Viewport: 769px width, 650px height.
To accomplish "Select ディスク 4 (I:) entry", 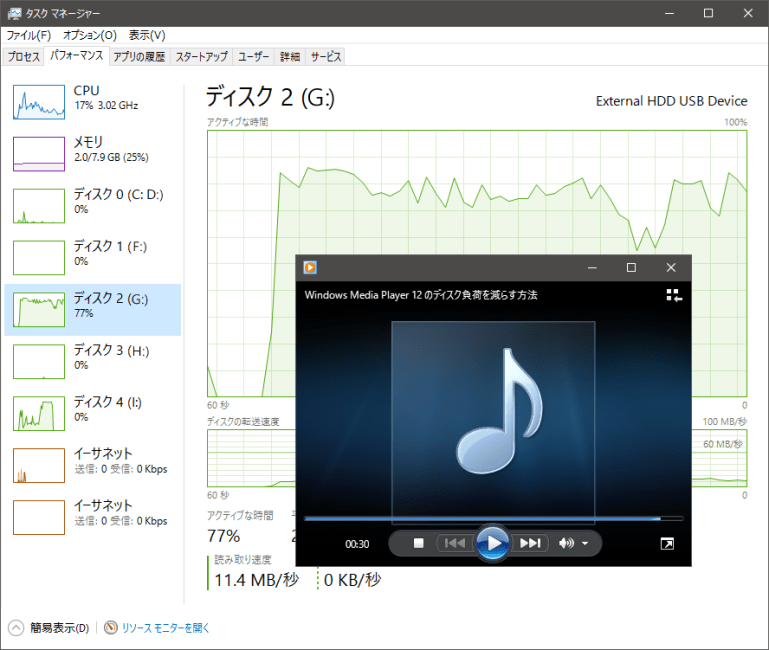I will click(93, 414).
